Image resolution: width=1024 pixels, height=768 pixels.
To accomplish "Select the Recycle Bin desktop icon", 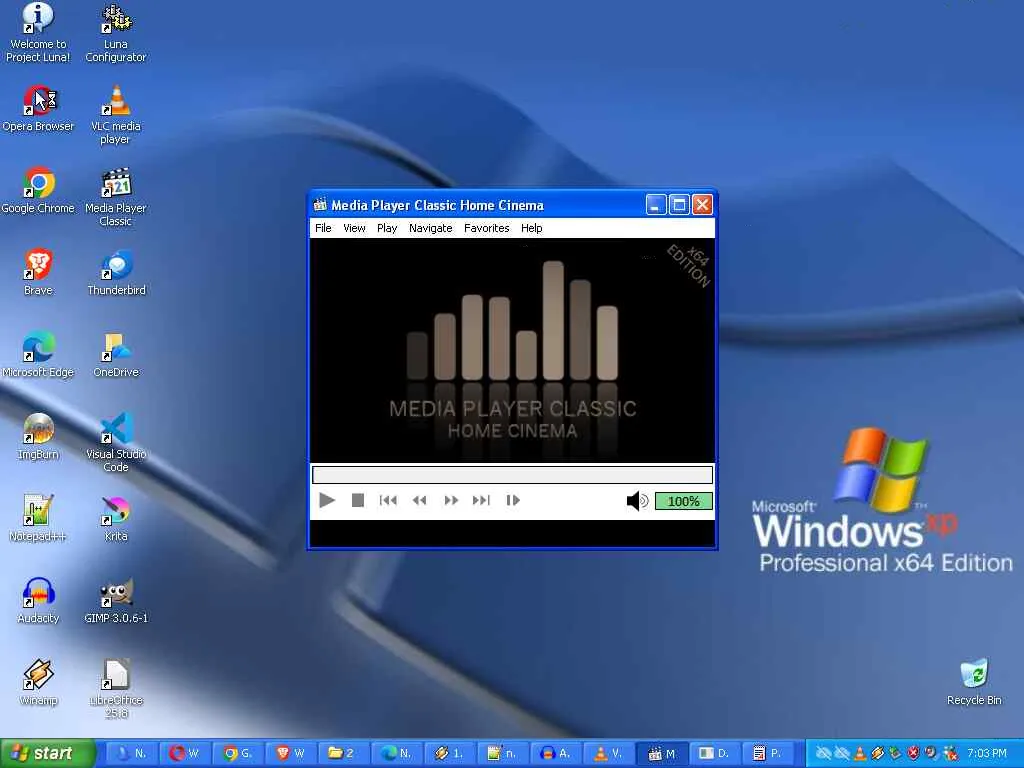I will point(974,682).
